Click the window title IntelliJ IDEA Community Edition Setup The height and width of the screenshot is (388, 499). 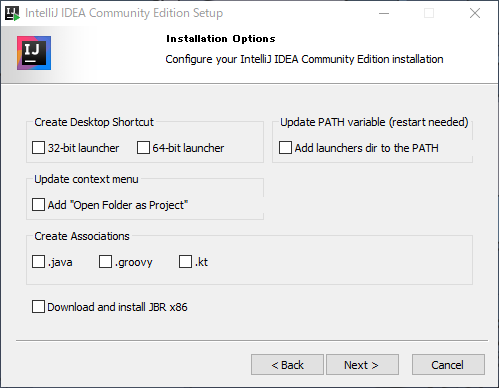point(124,13)
